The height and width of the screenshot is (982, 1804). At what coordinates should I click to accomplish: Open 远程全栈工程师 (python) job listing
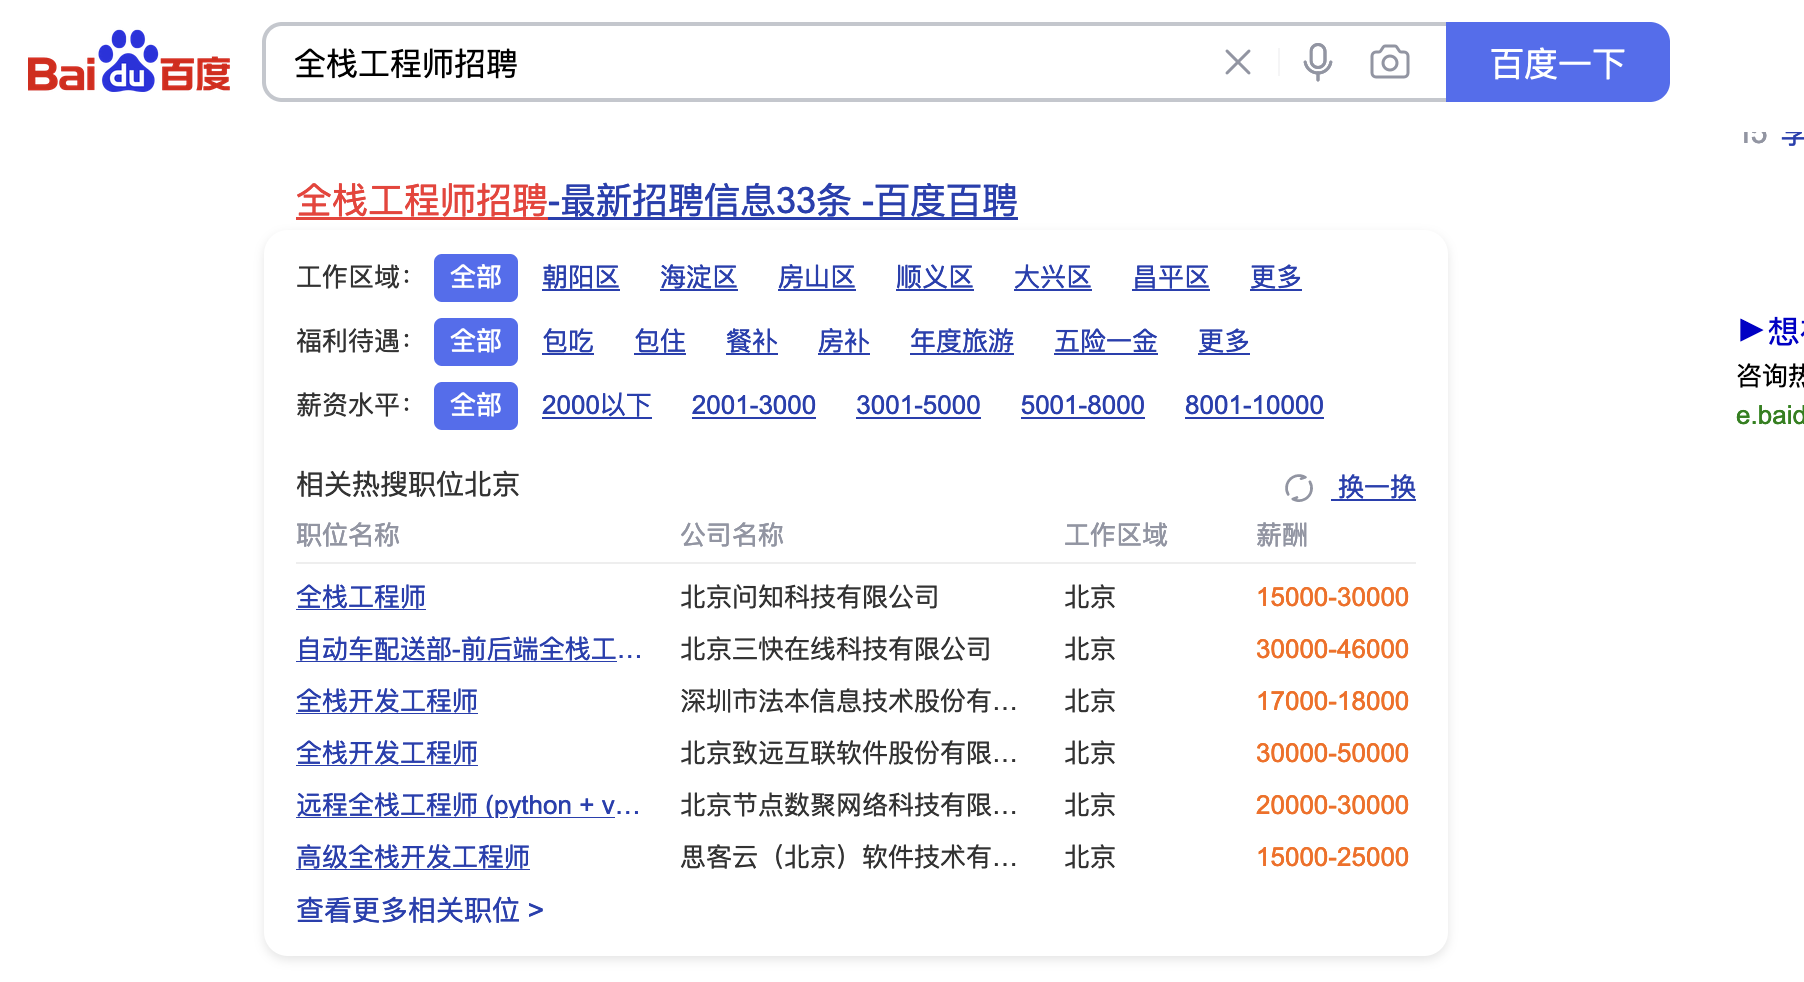(467, 805)
